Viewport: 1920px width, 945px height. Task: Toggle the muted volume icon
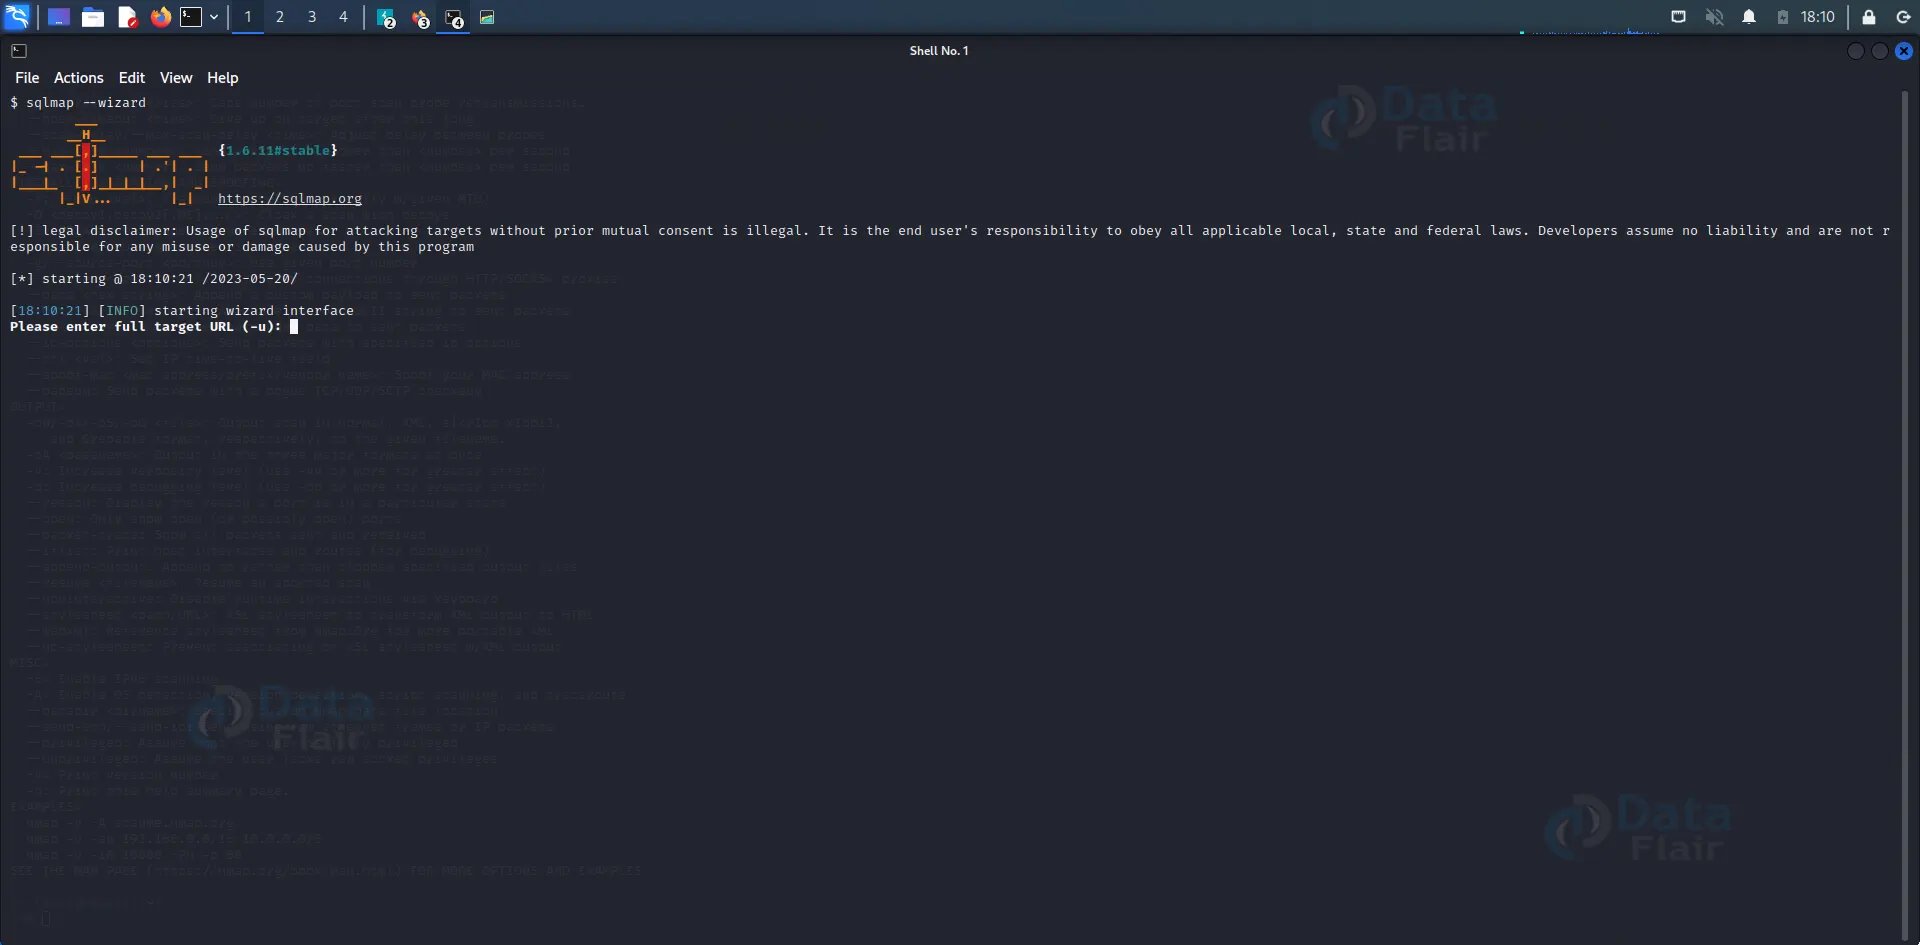[x=1714, y=17]
